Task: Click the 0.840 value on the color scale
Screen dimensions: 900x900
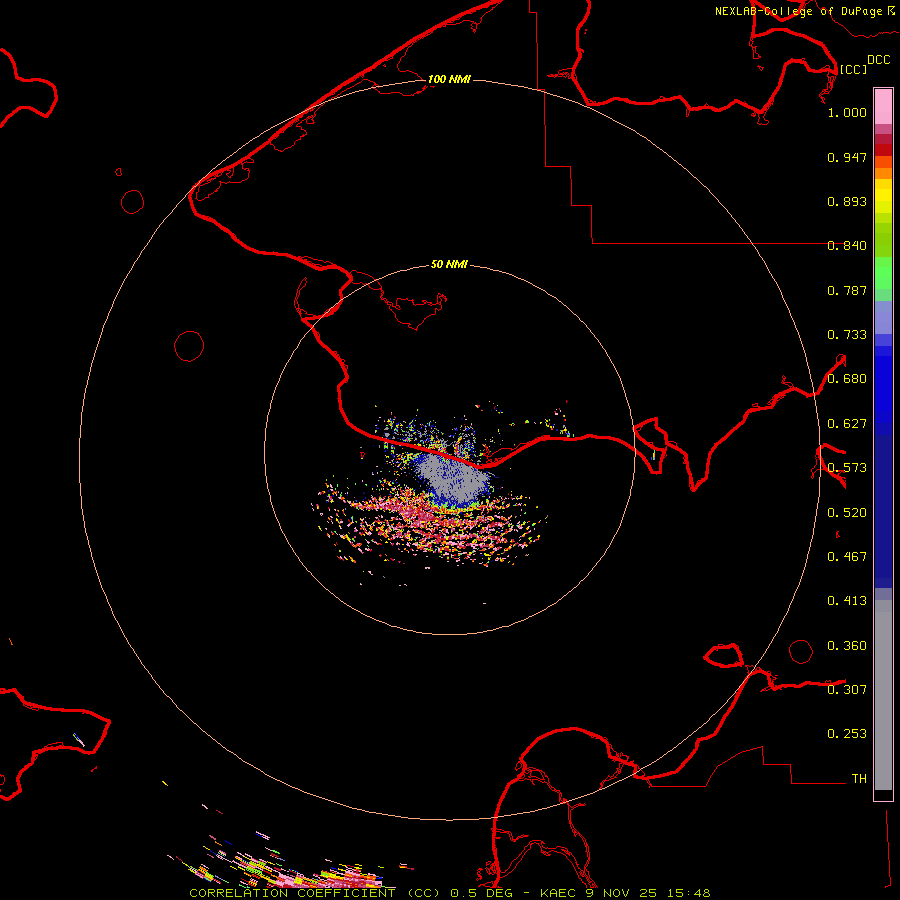Action: click(847, 246)
